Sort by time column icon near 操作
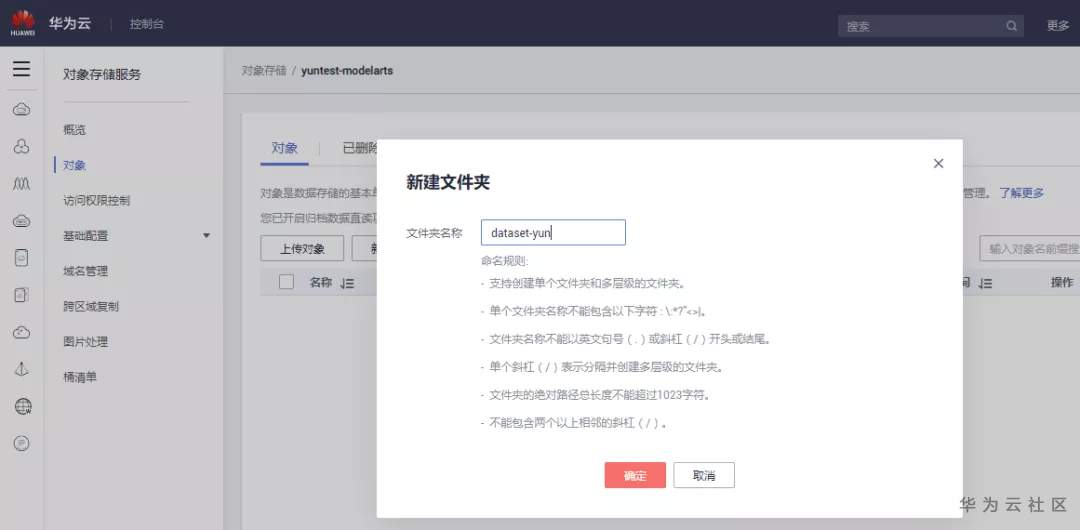This screenshot has width=1080, height=530. 986,283
